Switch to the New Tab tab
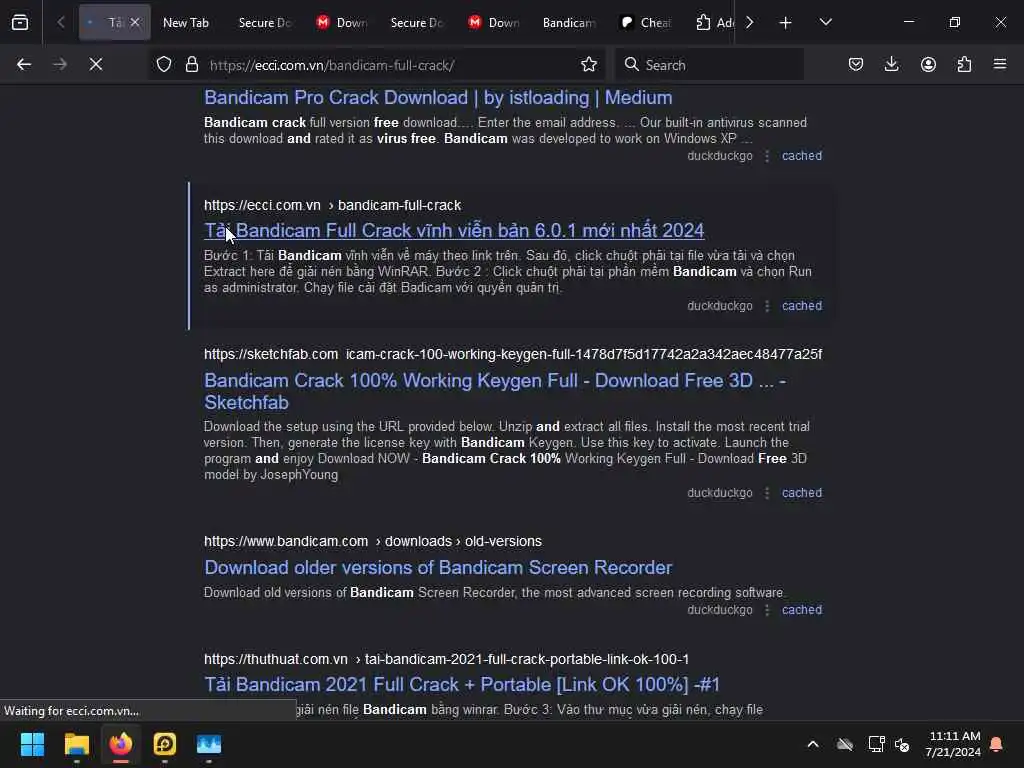Screen dimensions: 1024x768 click(186, 23)
